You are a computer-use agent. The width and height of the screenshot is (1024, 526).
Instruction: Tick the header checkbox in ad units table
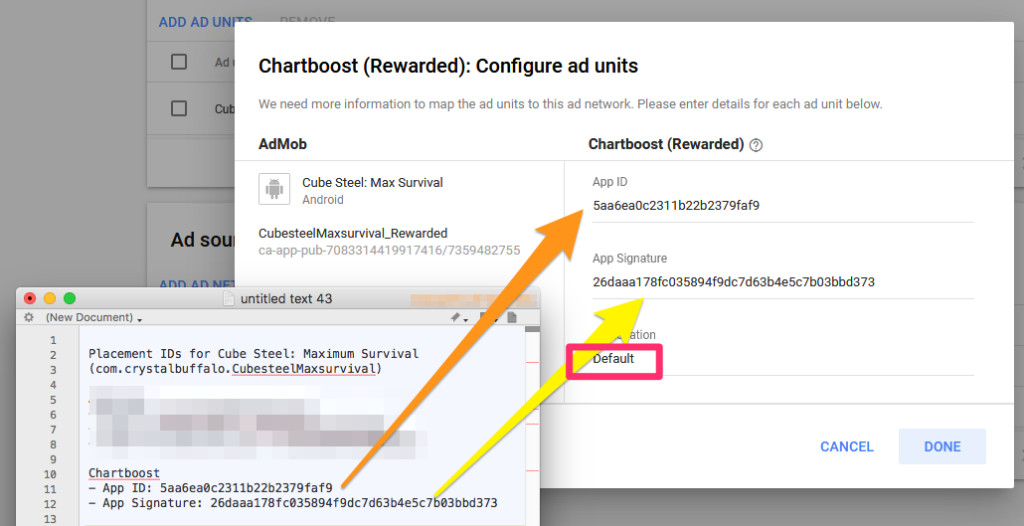point(179,61)
